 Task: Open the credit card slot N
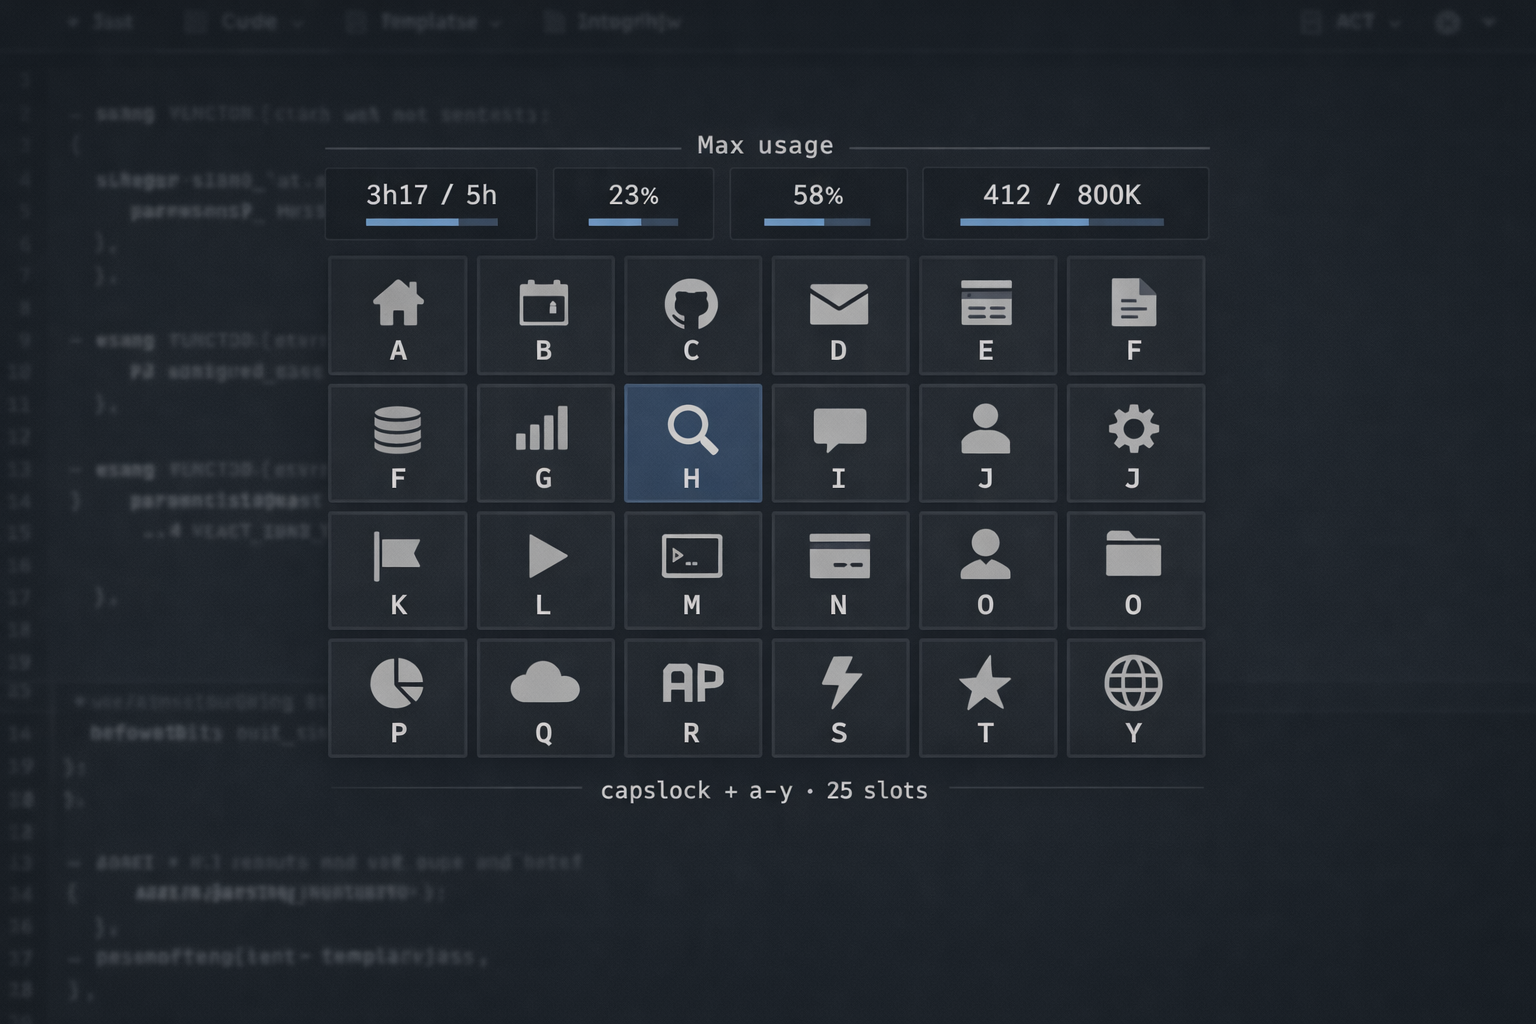pyautogui.click(x=839, y=571)
